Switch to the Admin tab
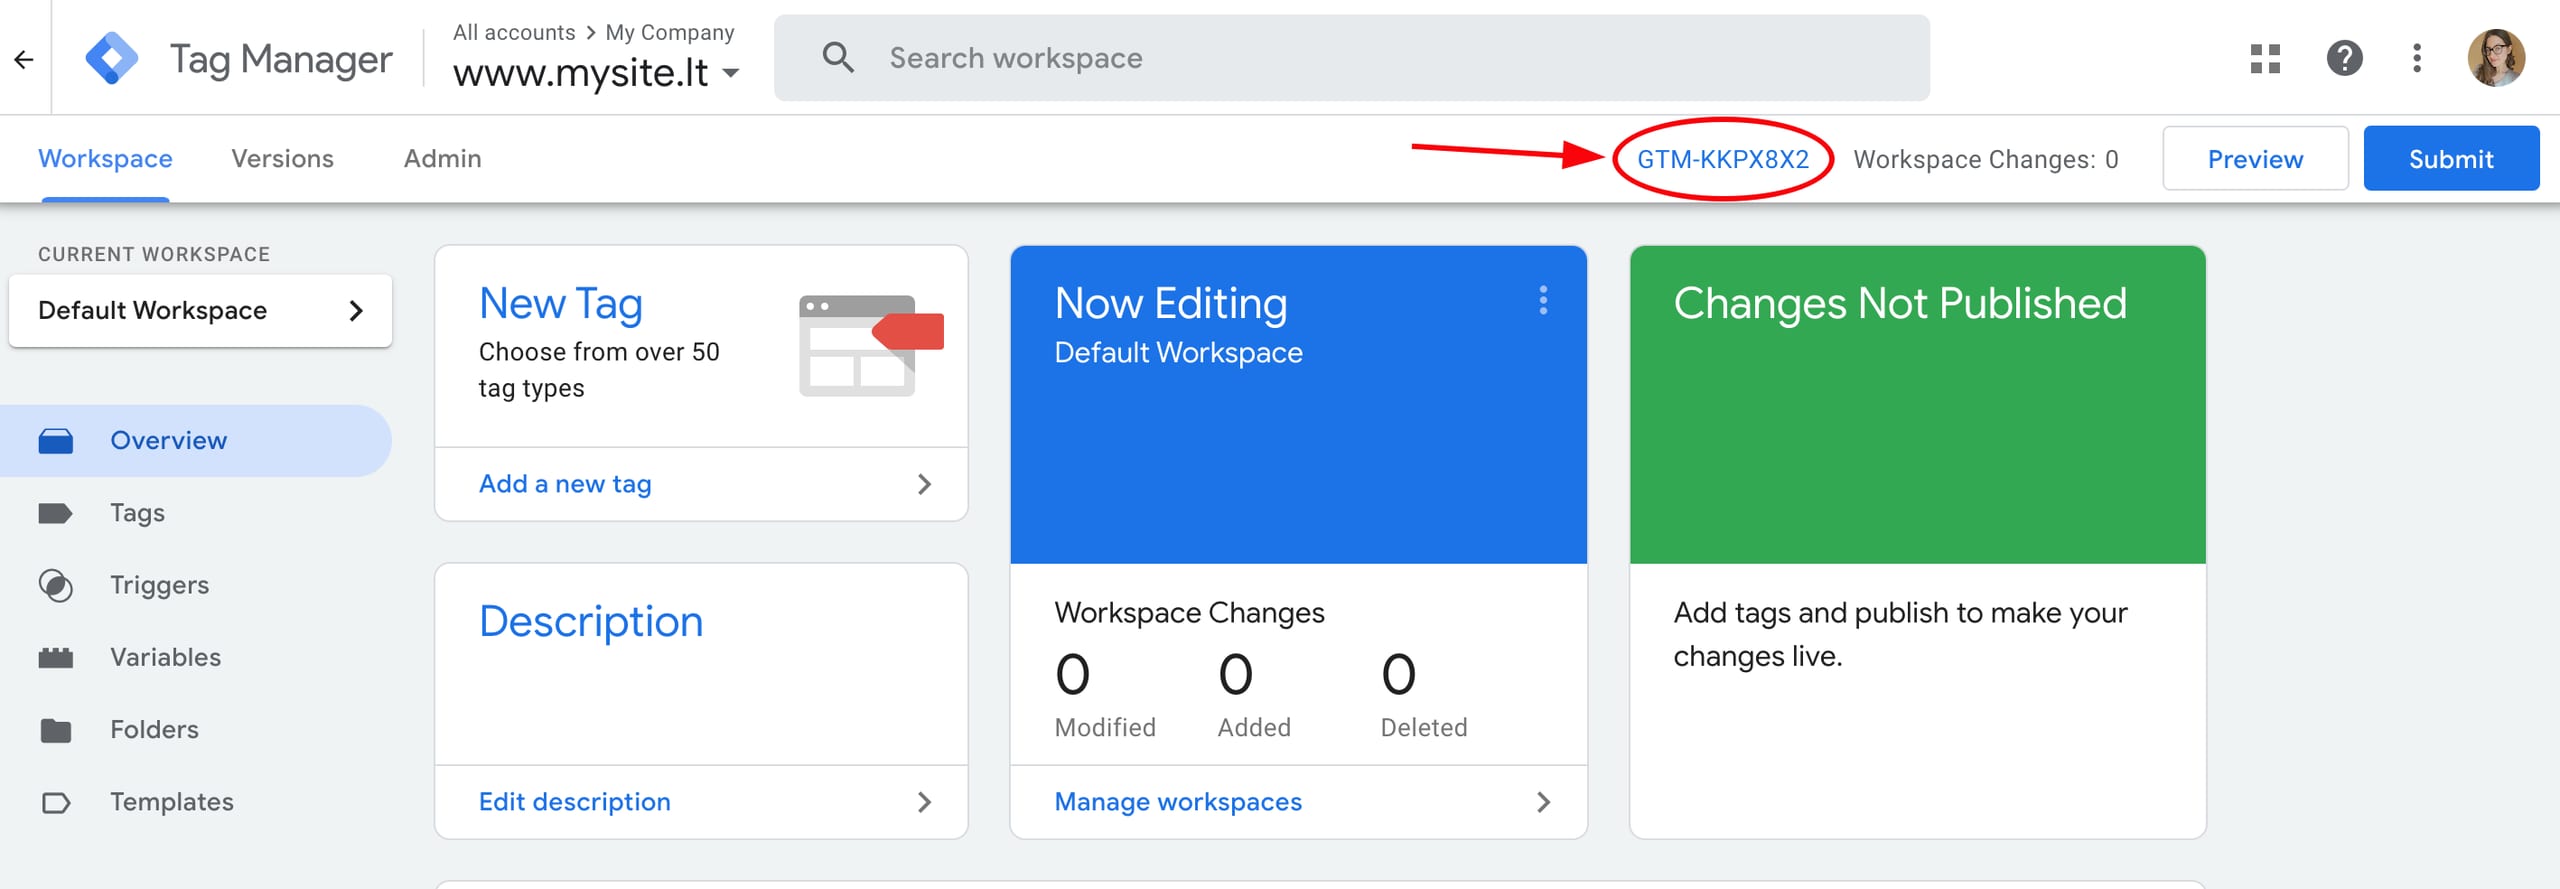The height and width of the screenshot is (889, 2560). click(442, 159)
